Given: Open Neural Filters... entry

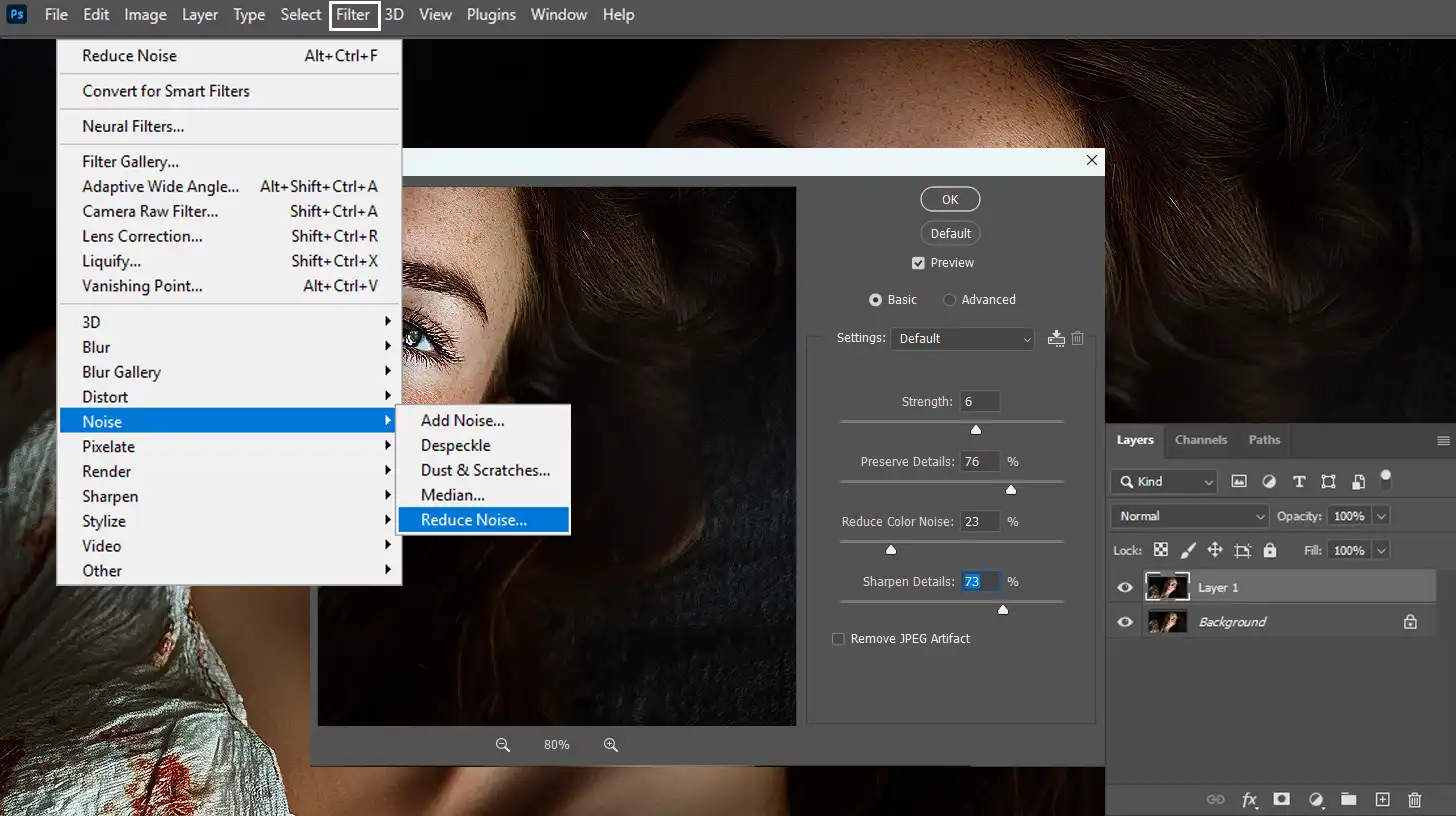Looking at the screenshot, I should click(229, 126).
